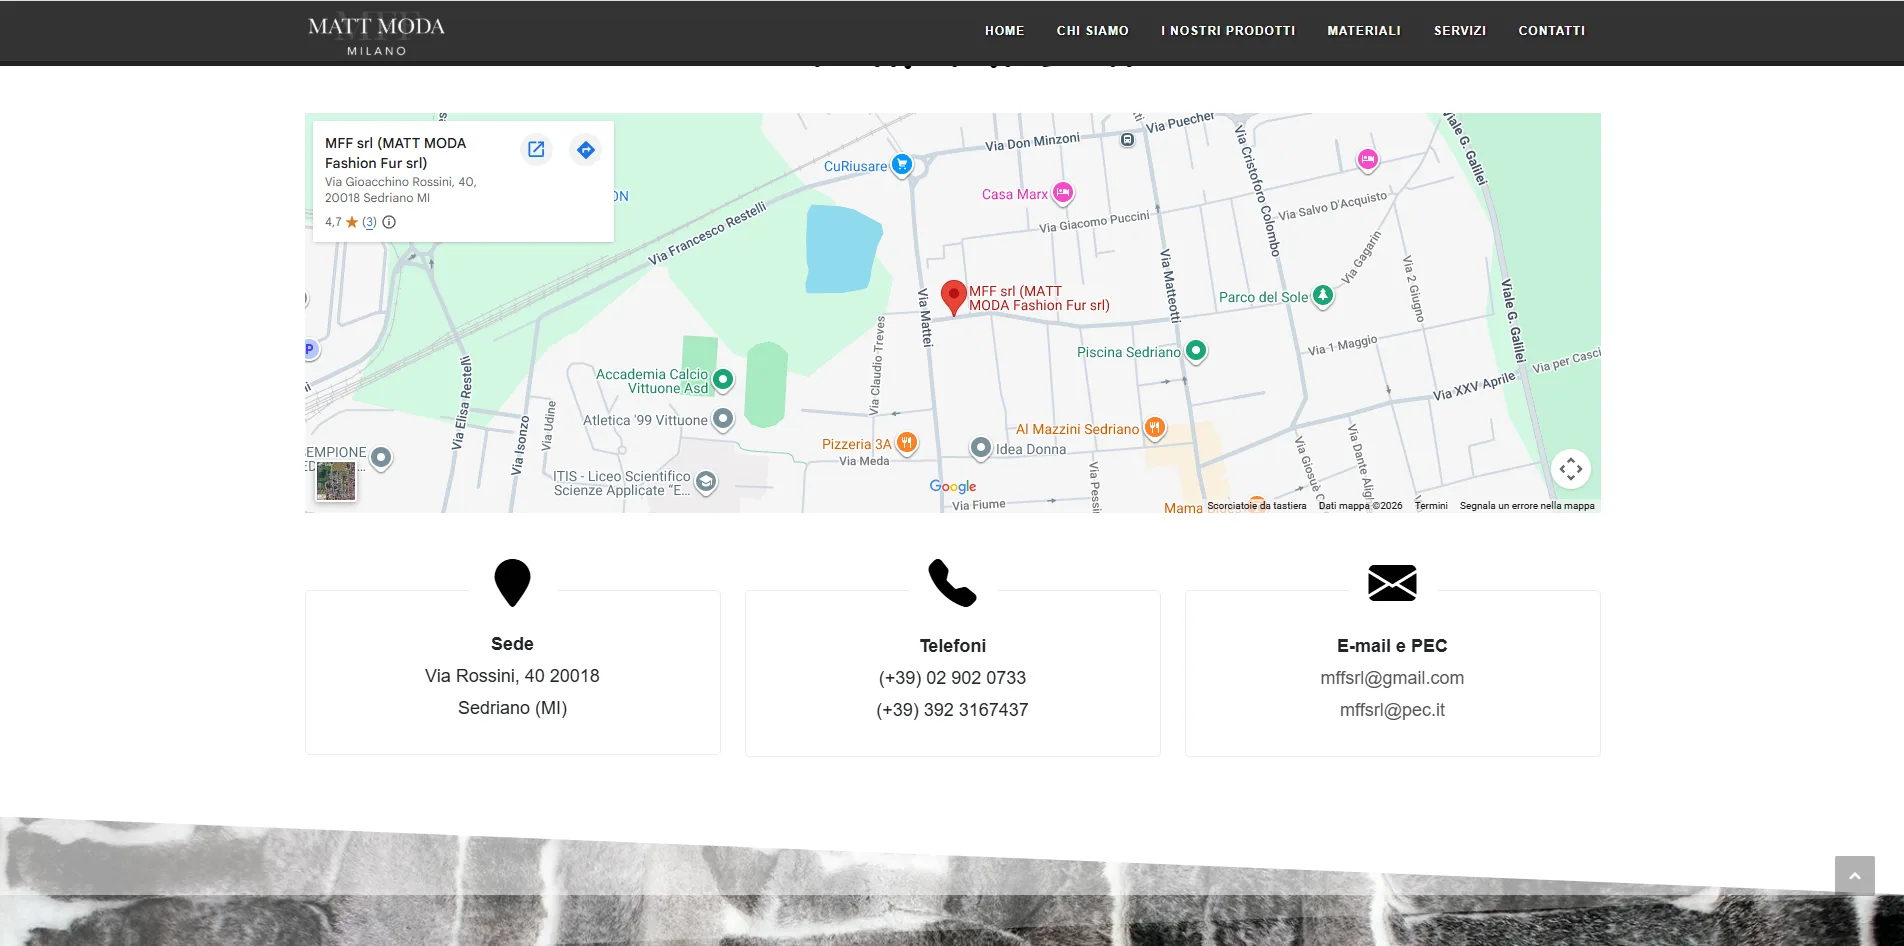Click the Google logo on the map

coord(953,486)
